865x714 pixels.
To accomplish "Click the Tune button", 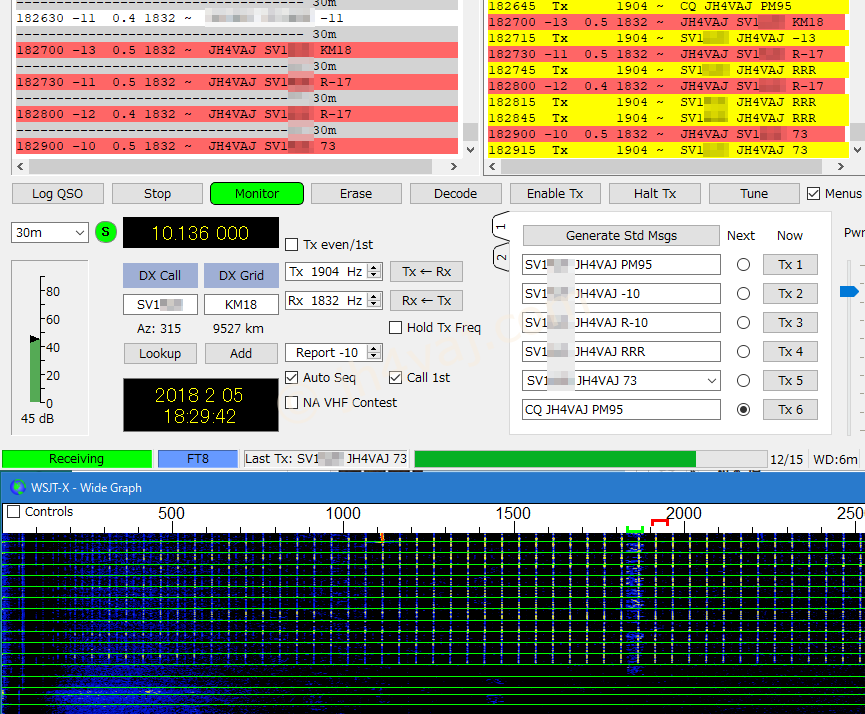I will point(754,194).
